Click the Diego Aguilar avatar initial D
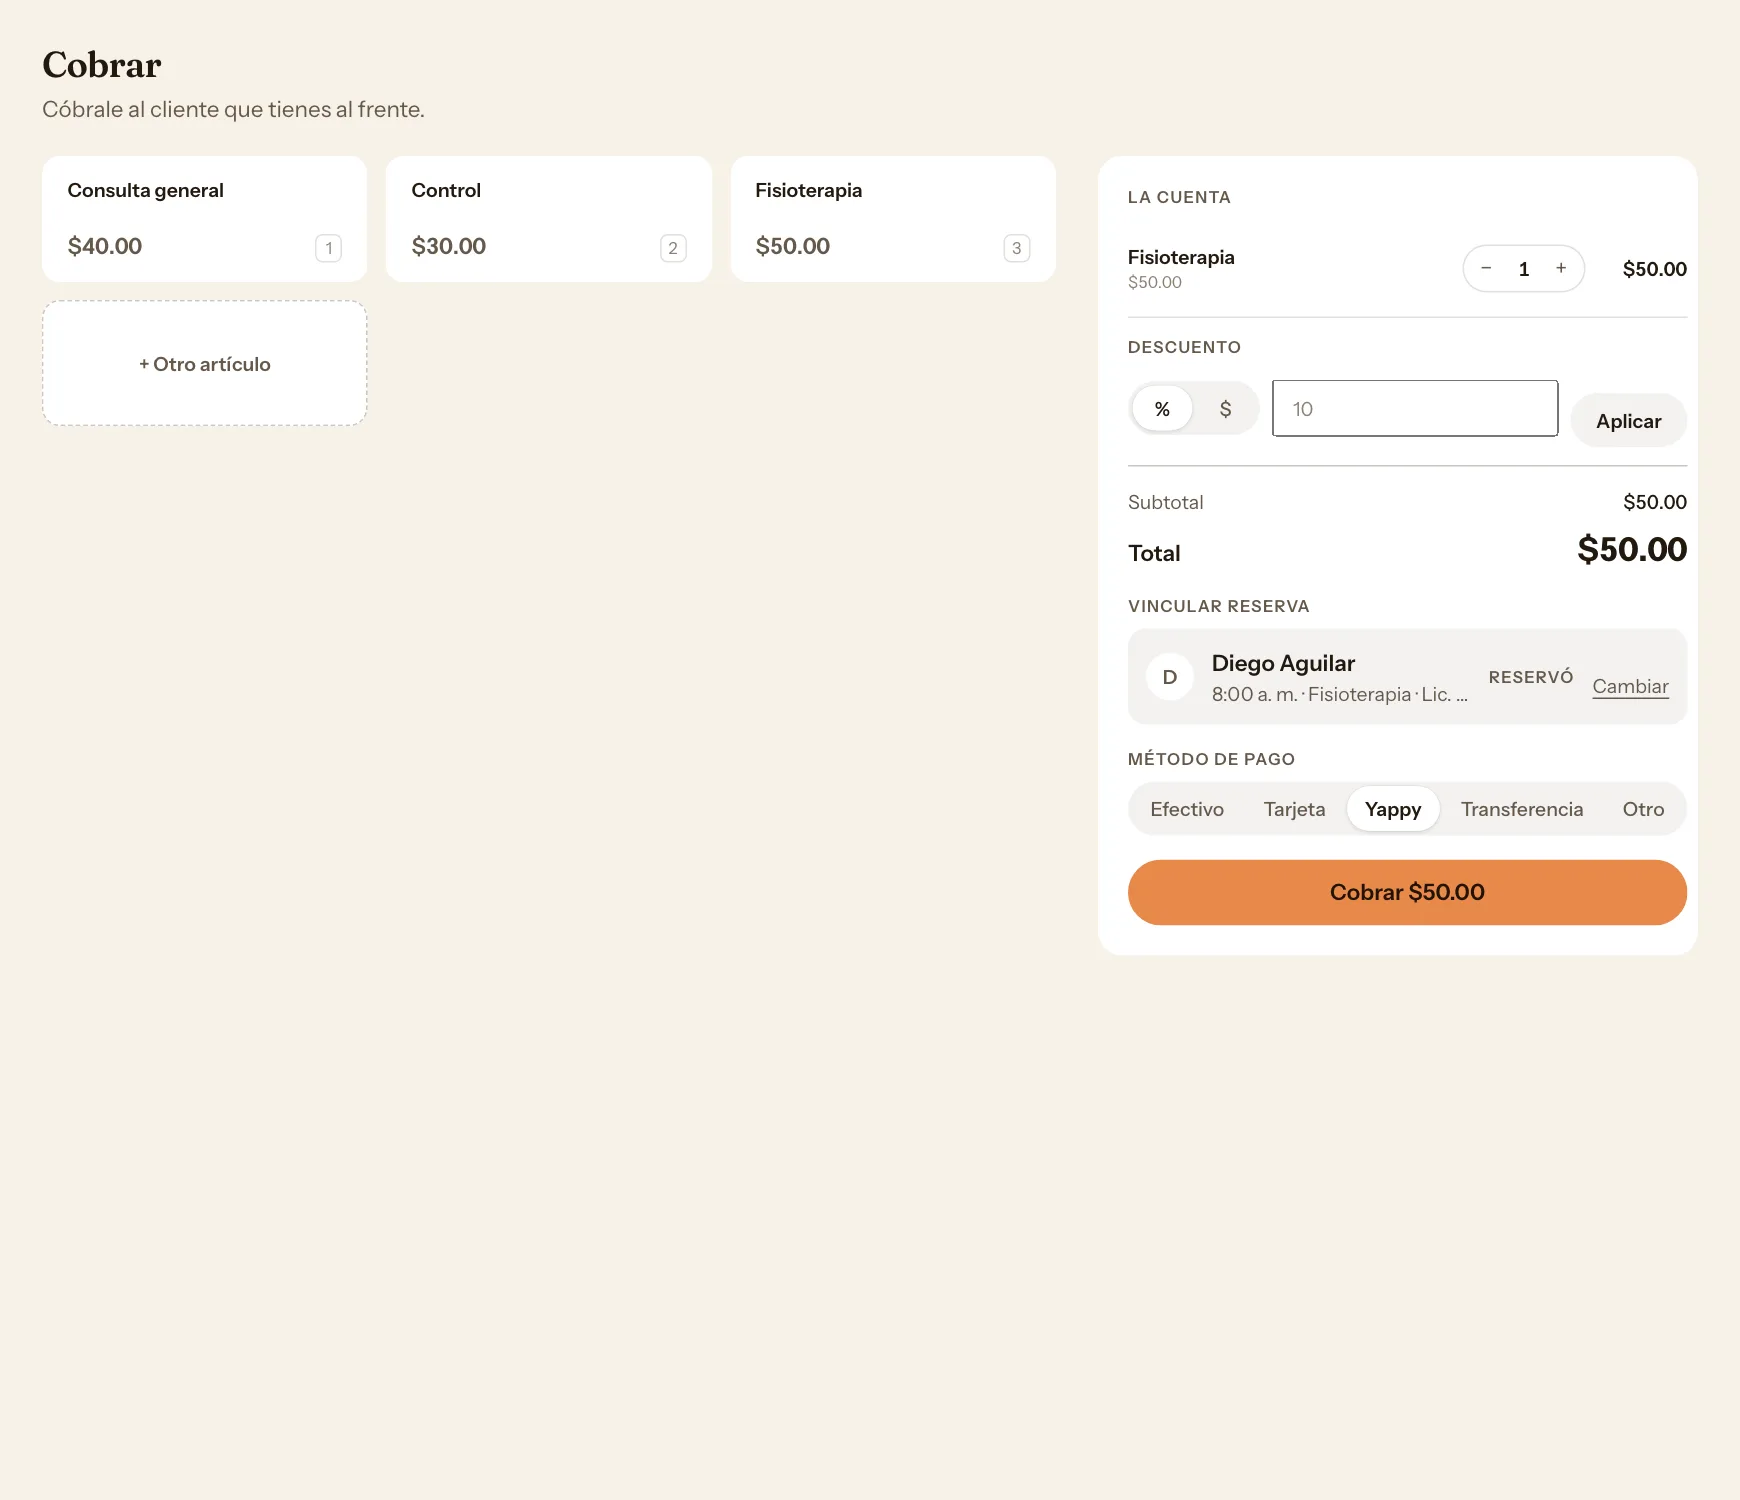Viewport: 1740px width, 1500px height. coord(1169,677)
